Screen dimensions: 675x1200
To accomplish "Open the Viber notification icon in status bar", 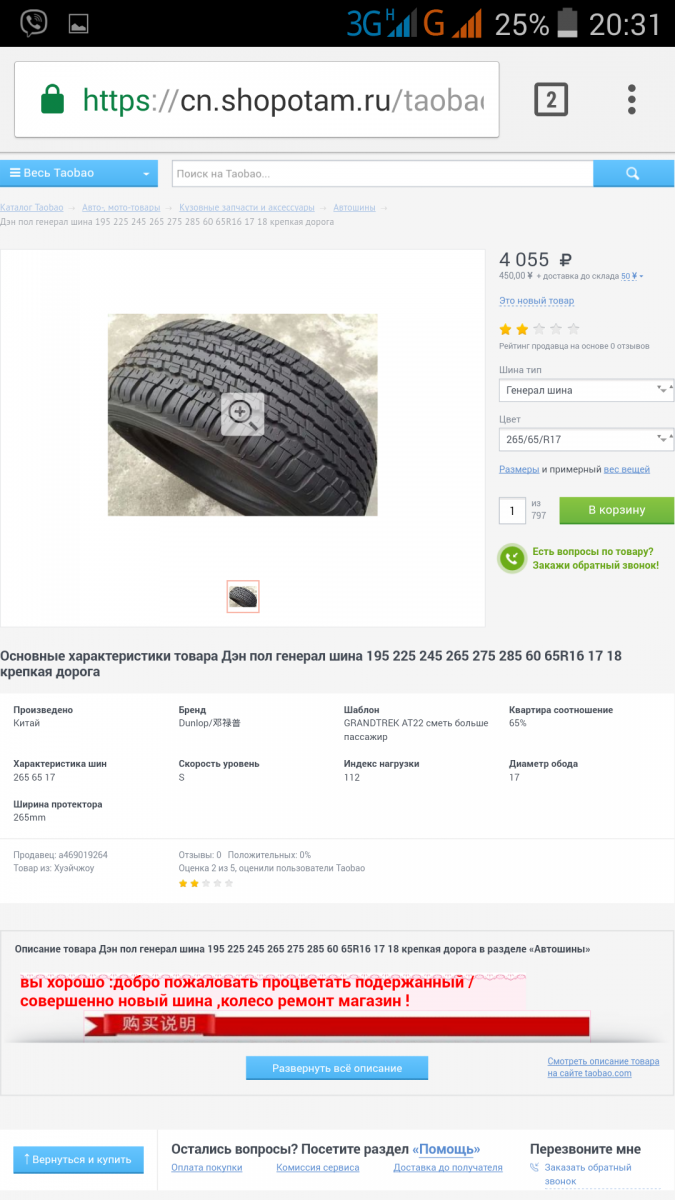I will click(34, 23).
